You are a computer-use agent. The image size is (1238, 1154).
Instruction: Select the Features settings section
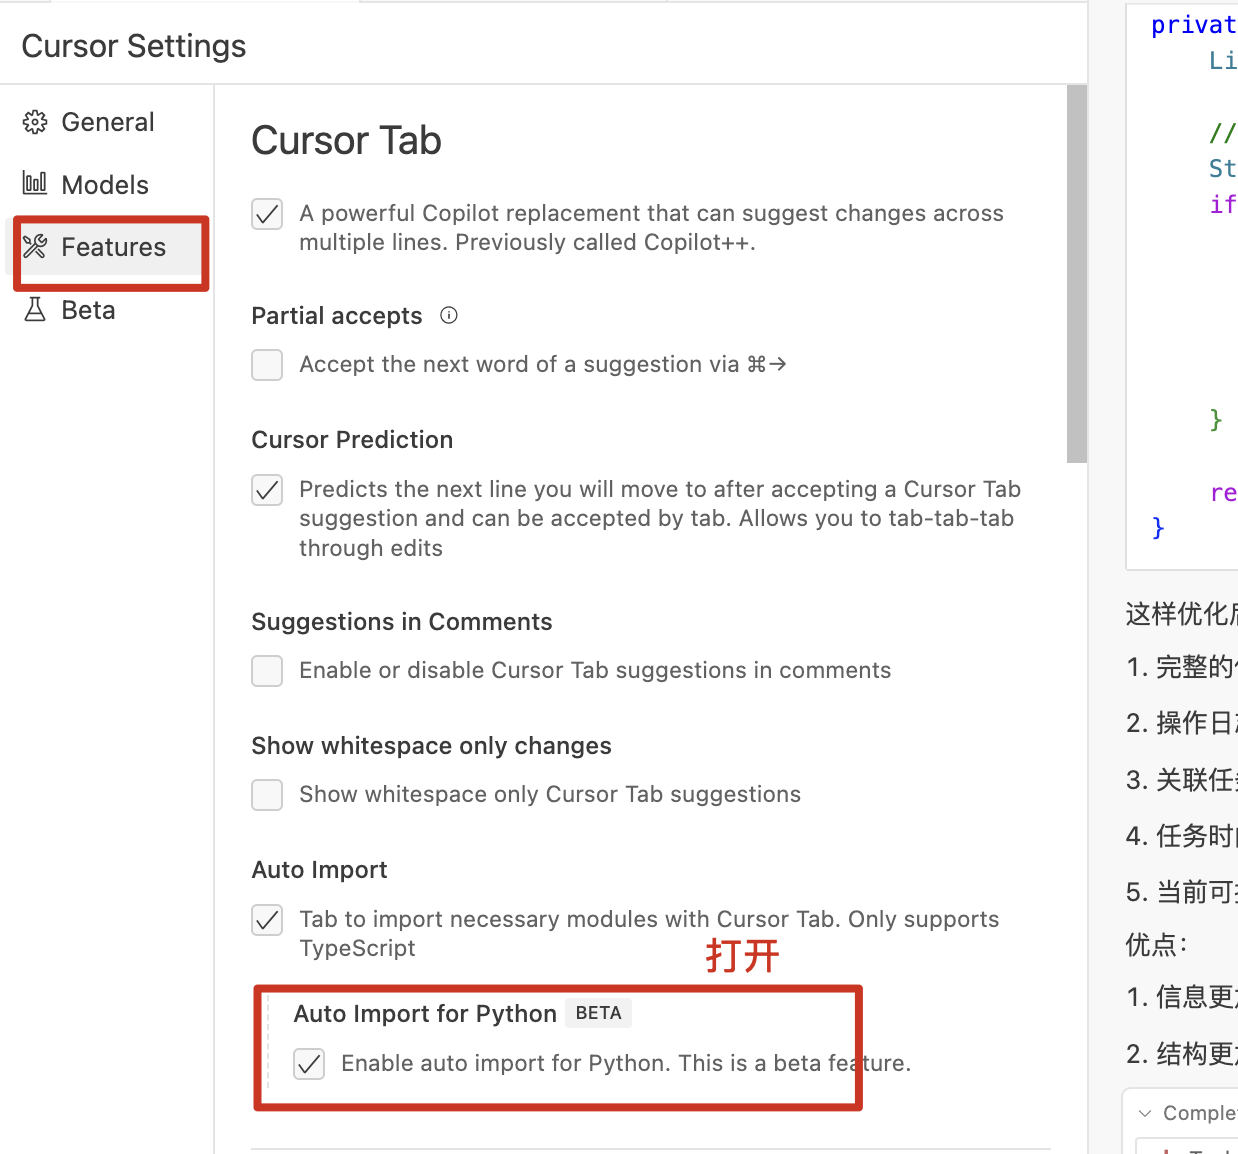[x=107, y=247]
